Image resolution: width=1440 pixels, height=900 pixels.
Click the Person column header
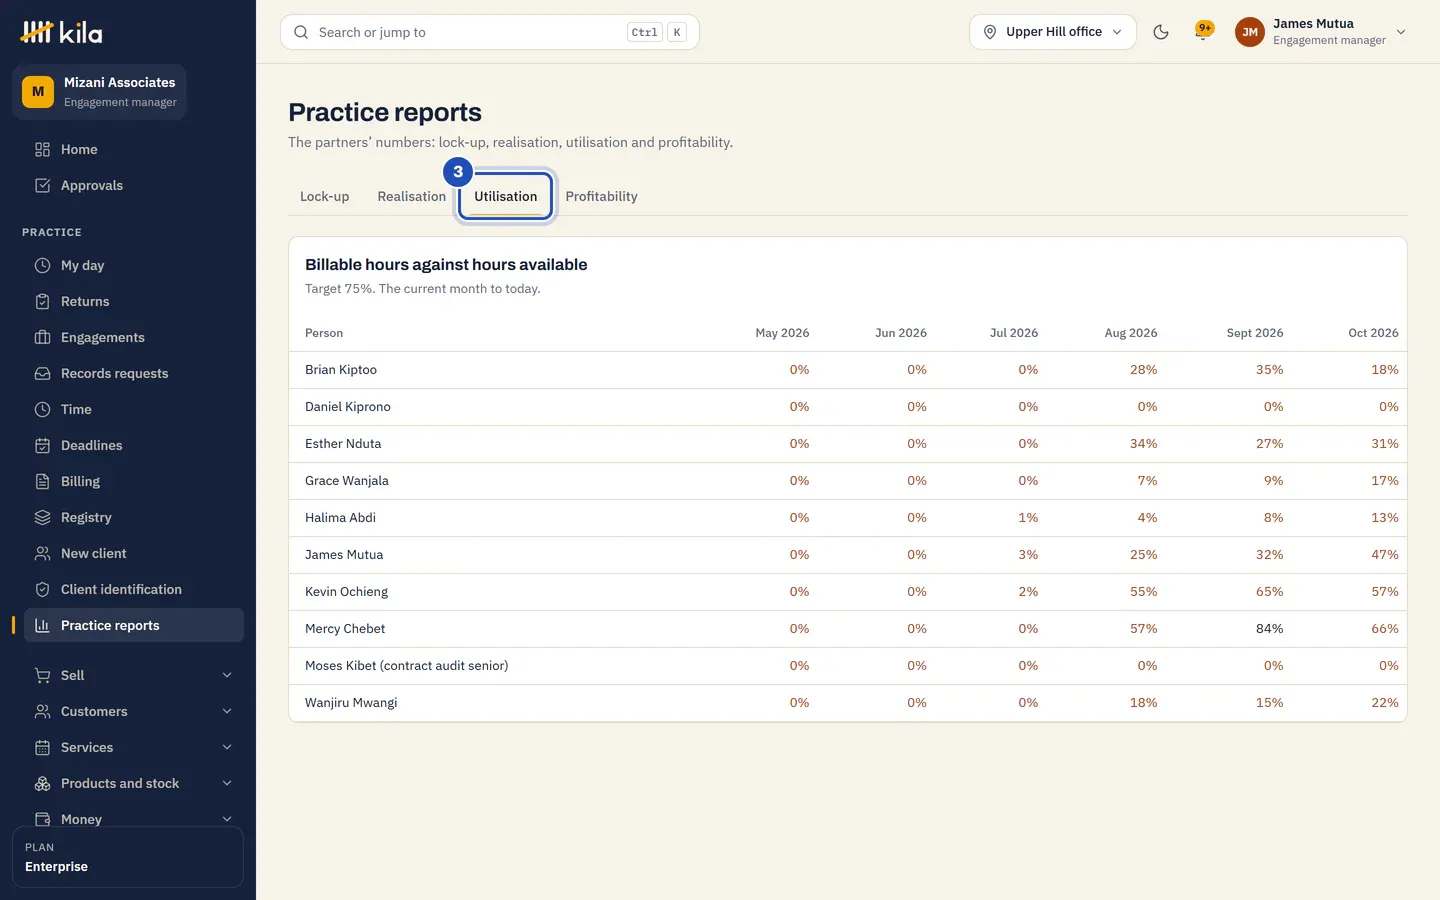pos(324,333)
